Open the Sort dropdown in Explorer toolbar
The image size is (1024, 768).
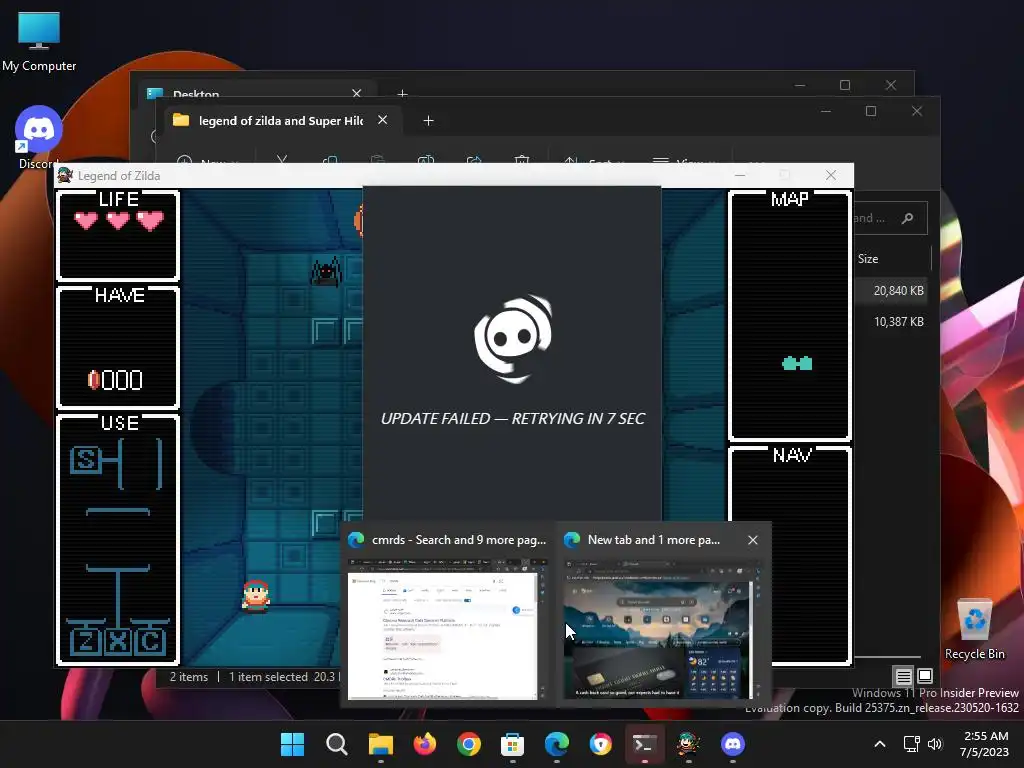point(596,160)
